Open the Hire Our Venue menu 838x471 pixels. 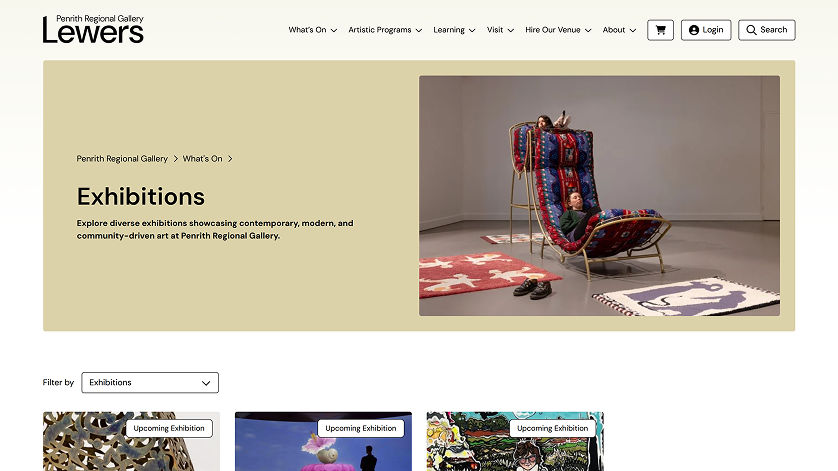(x=558, y=30)
